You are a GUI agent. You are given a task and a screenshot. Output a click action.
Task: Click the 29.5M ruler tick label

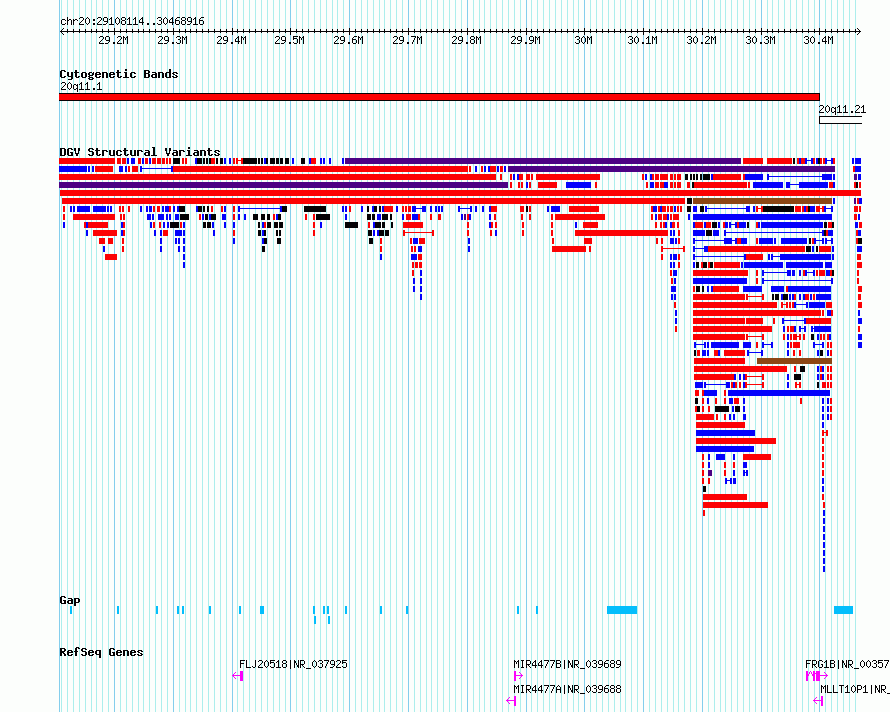tap(289, 40)
